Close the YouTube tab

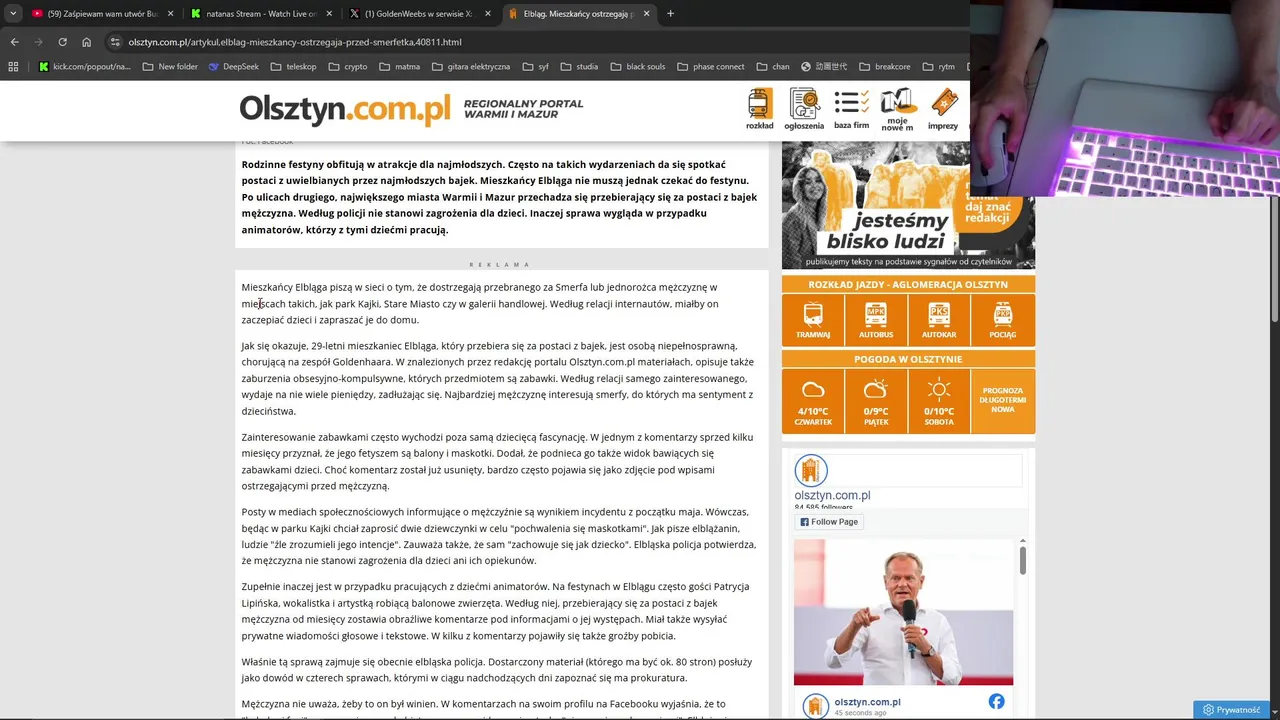(x=170, y=14)
